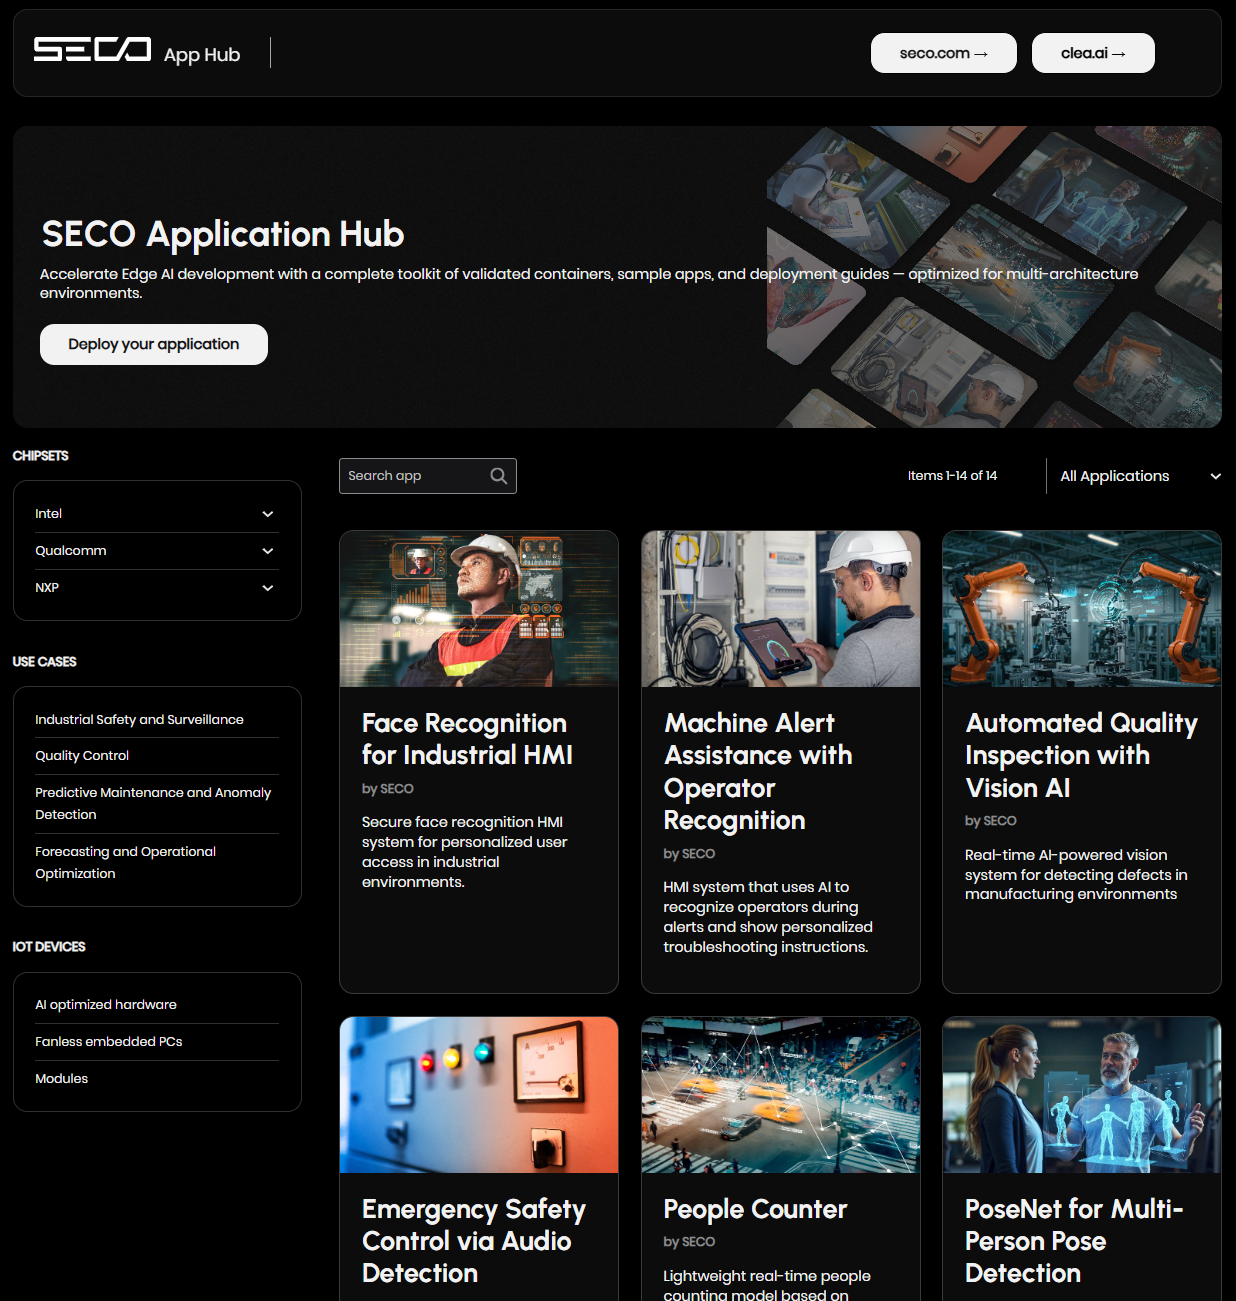Click the Automated Quality Inspection robot image
This screenshot has height=1301, width=1236.
coord(1081,608)
